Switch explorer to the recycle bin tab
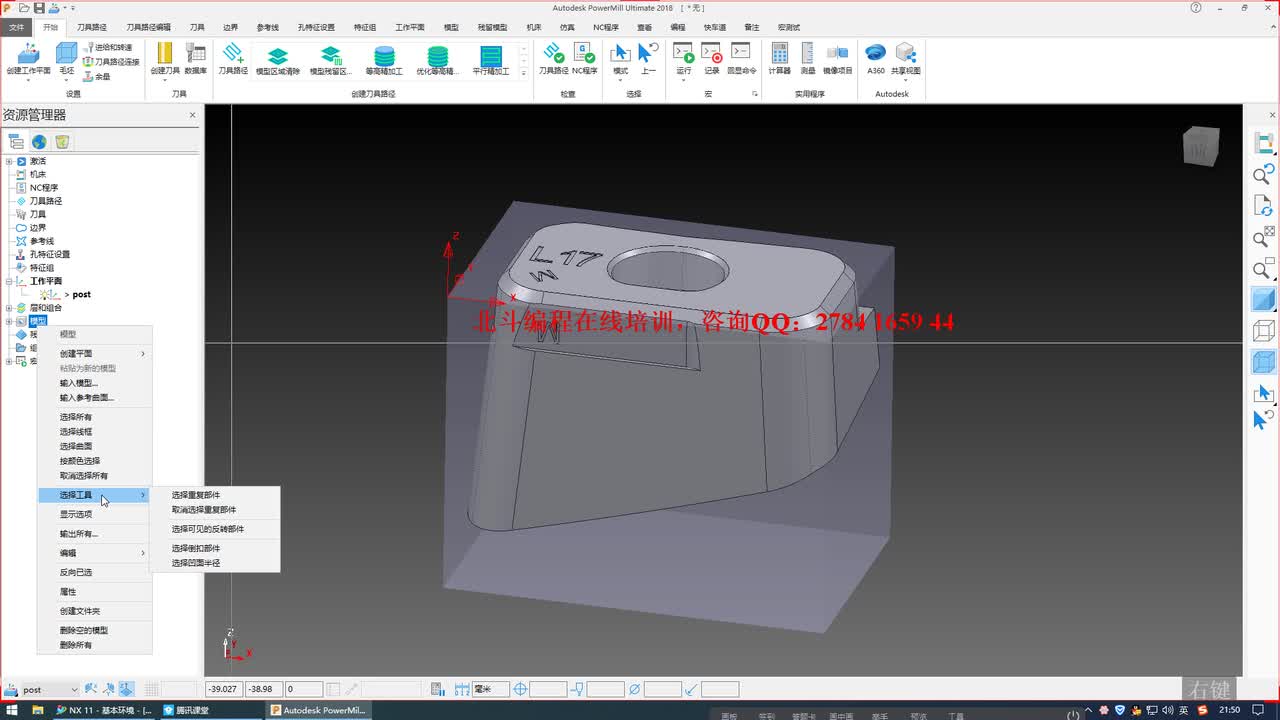This screenshot has height=720, width=1280. pos(62,142)
